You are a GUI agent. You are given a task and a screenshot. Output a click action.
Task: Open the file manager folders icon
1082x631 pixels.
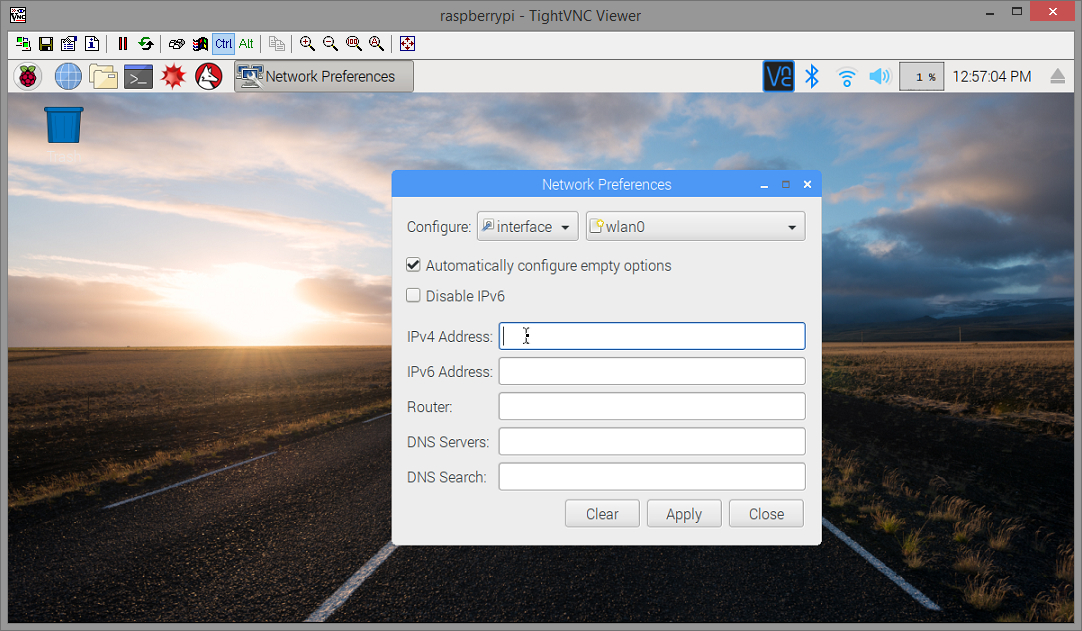pyautogui.click(x=104, y=76)
